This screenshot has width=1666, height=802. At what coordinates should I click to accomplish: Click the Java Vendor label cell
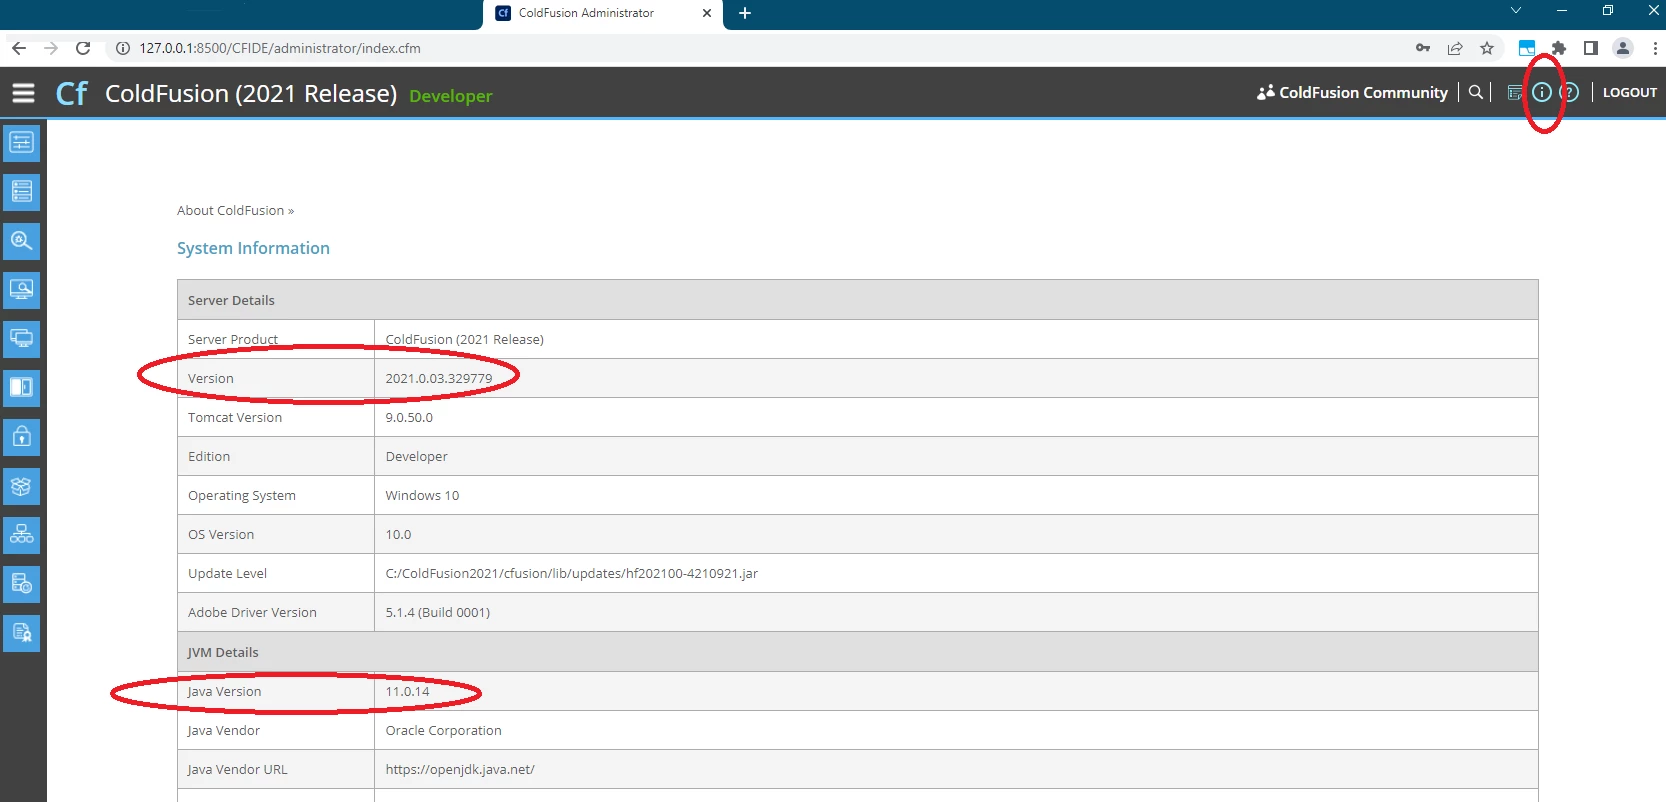[276, 730]
